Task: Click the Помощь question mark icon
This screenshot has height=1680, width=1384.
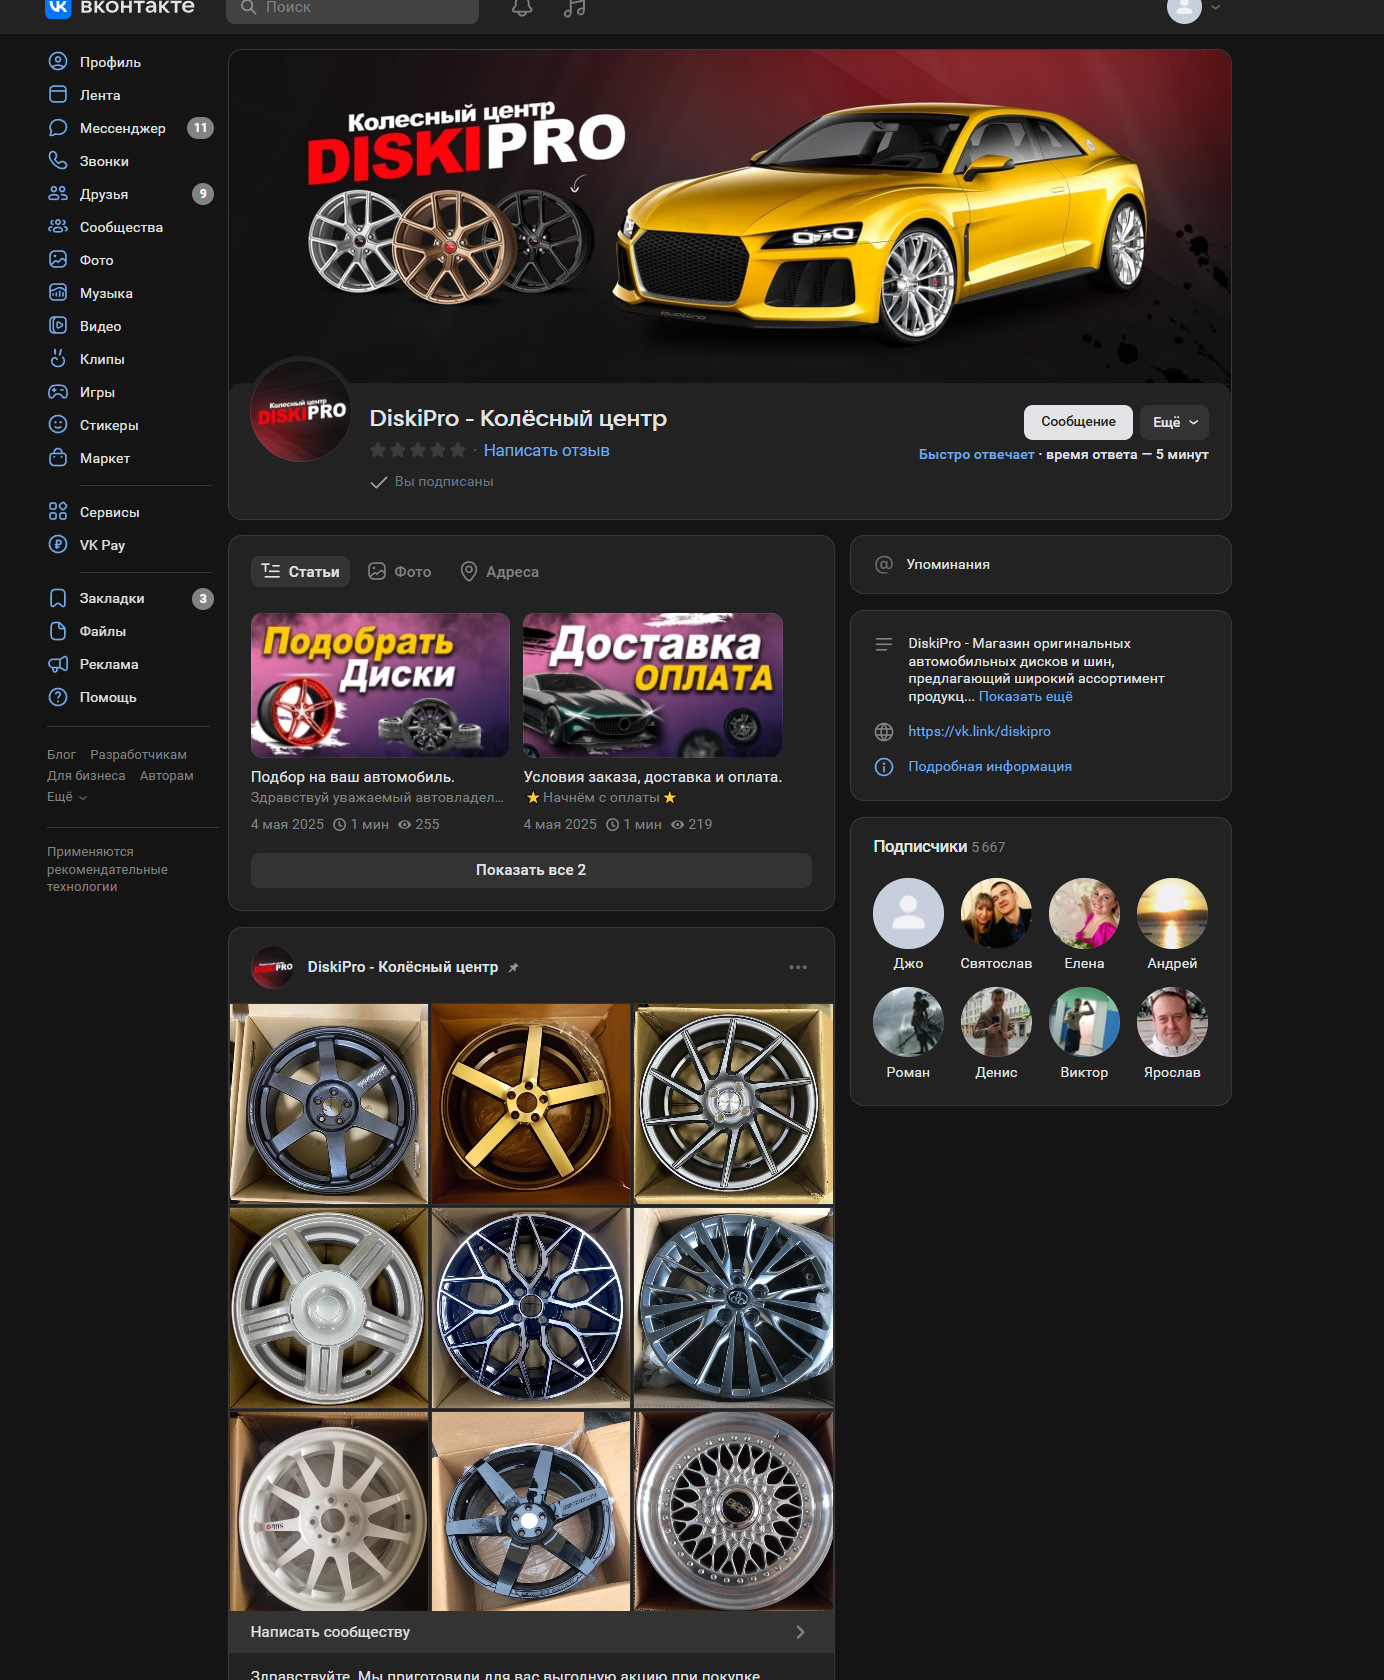Action: [58, 697]
